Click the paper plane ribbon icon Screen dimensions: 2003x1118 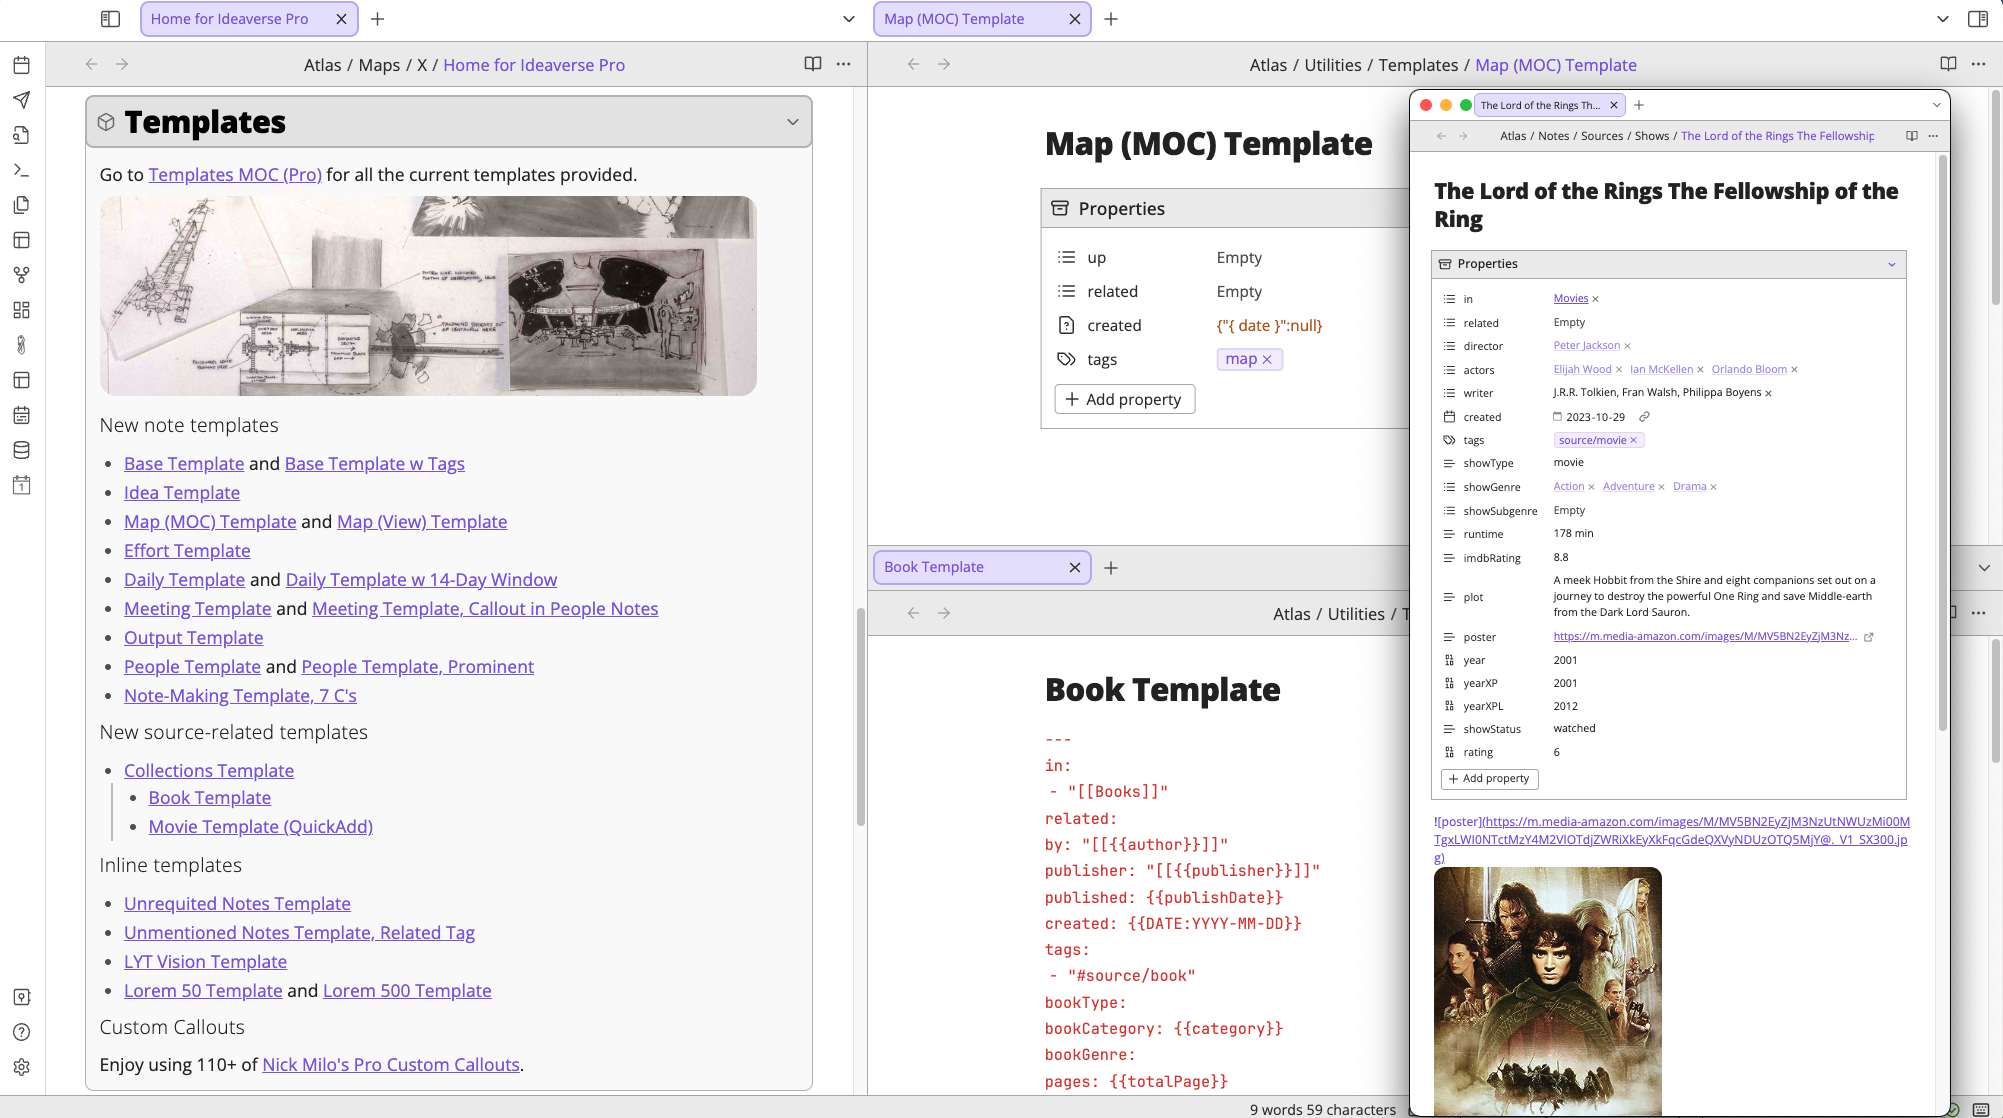tap(21, 100)
